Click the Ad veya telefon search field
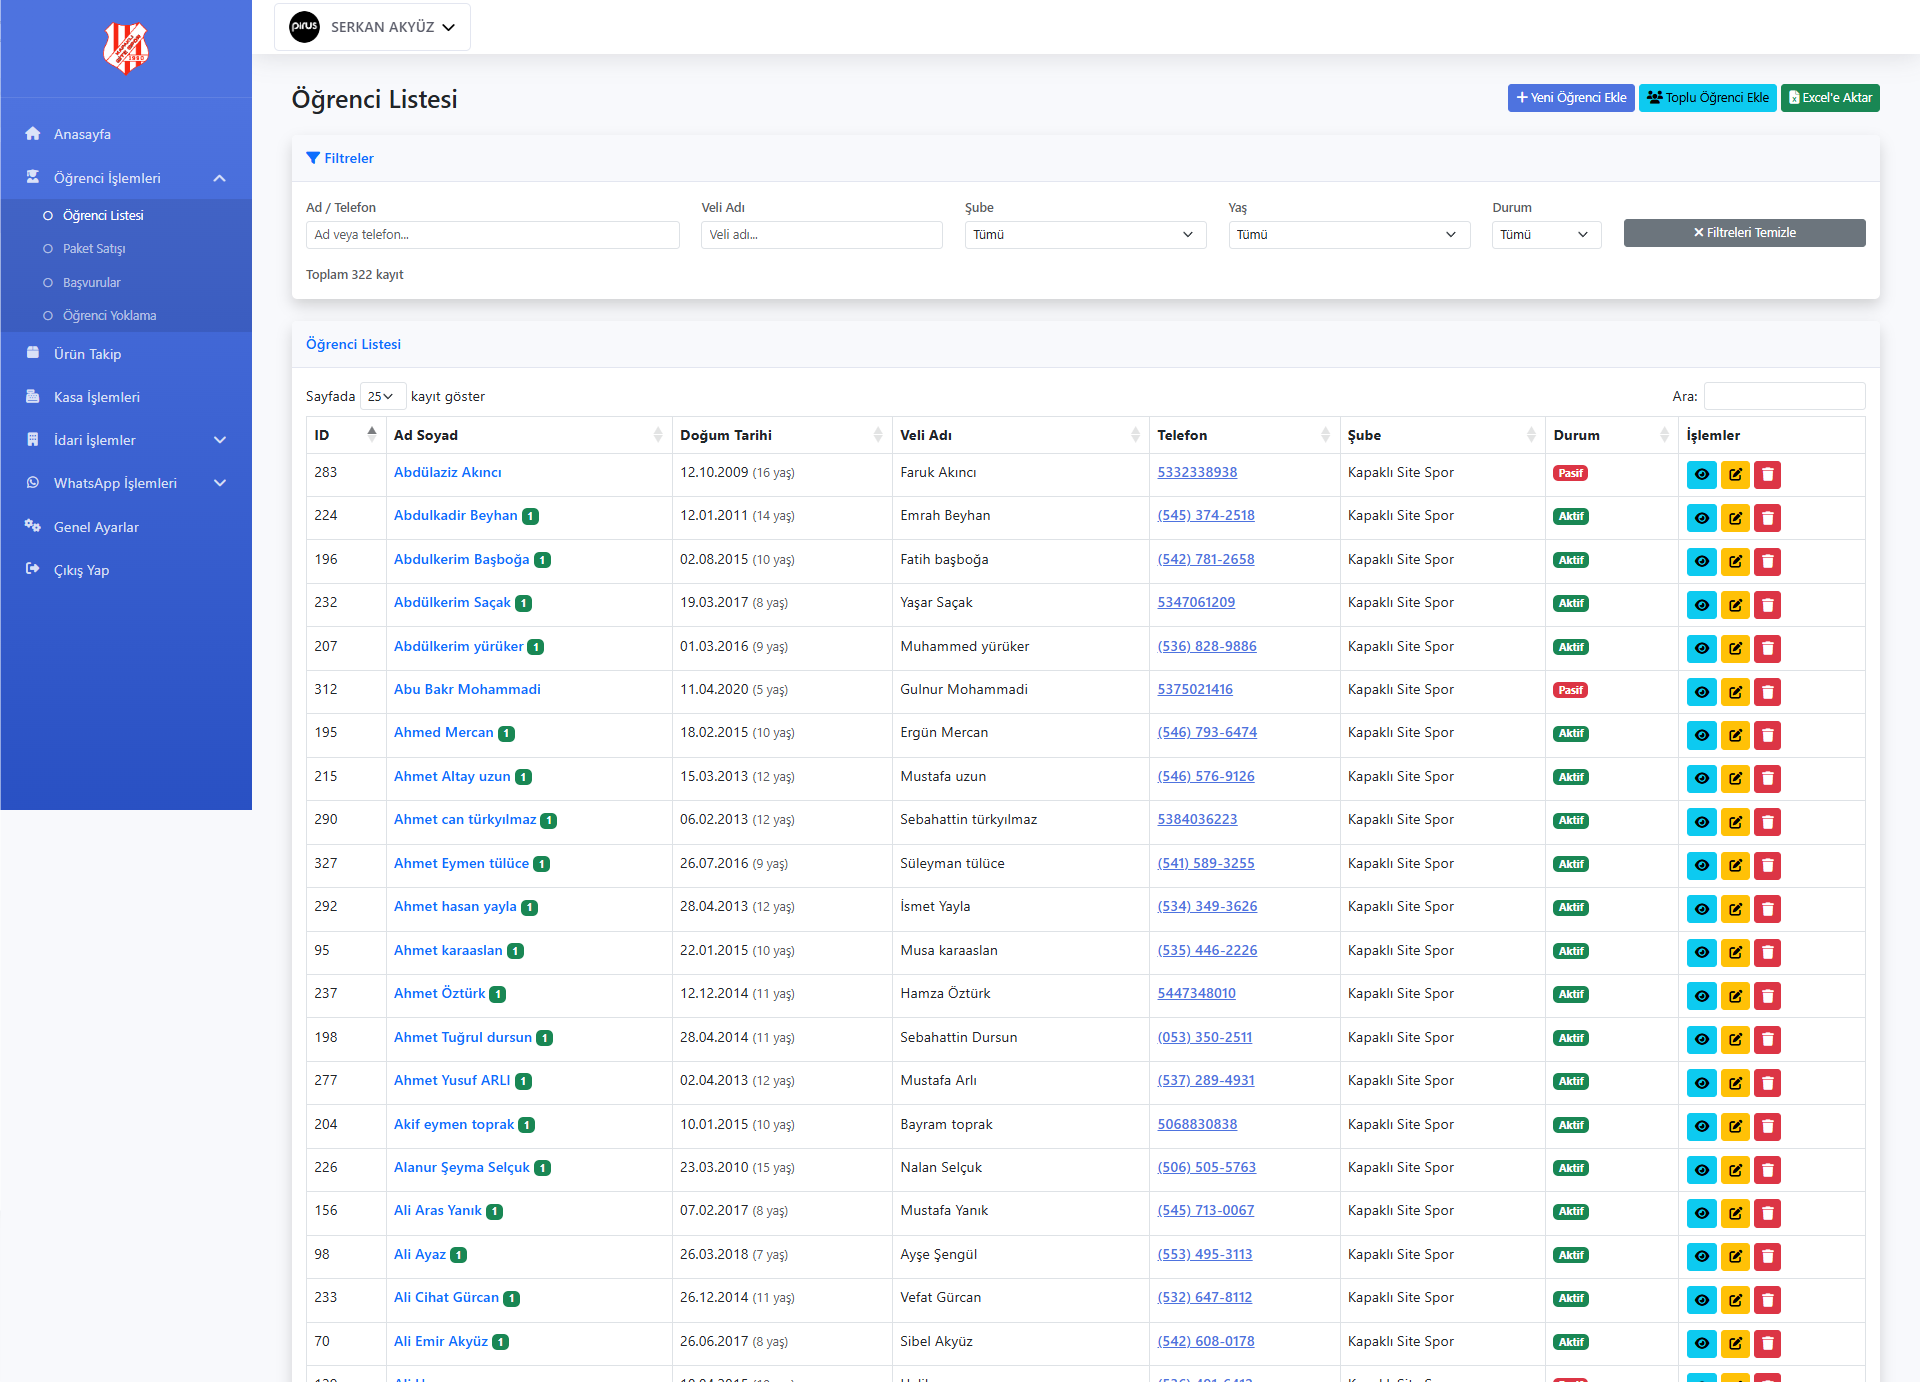The height and width of the screenshot is (1382, 1921). 492,235
